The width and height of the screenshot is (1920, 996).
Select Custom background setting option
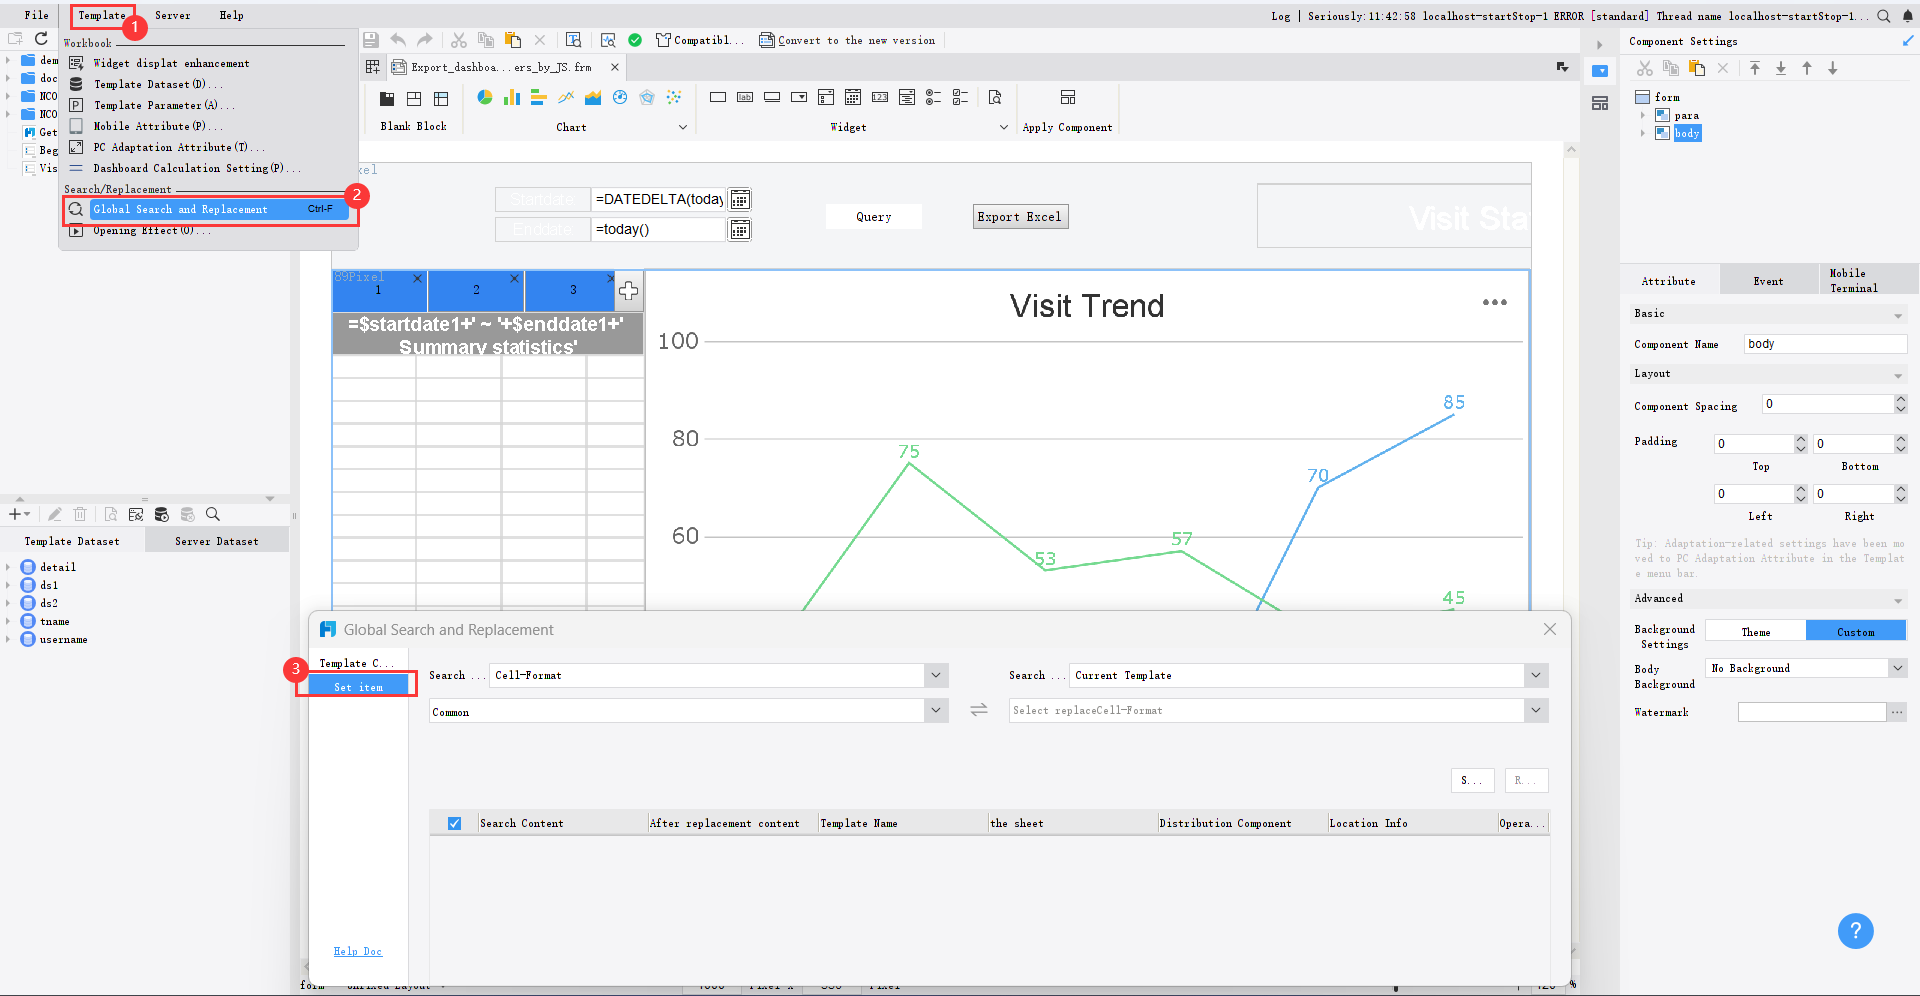pyautogui.click(x=1856, y=632)
